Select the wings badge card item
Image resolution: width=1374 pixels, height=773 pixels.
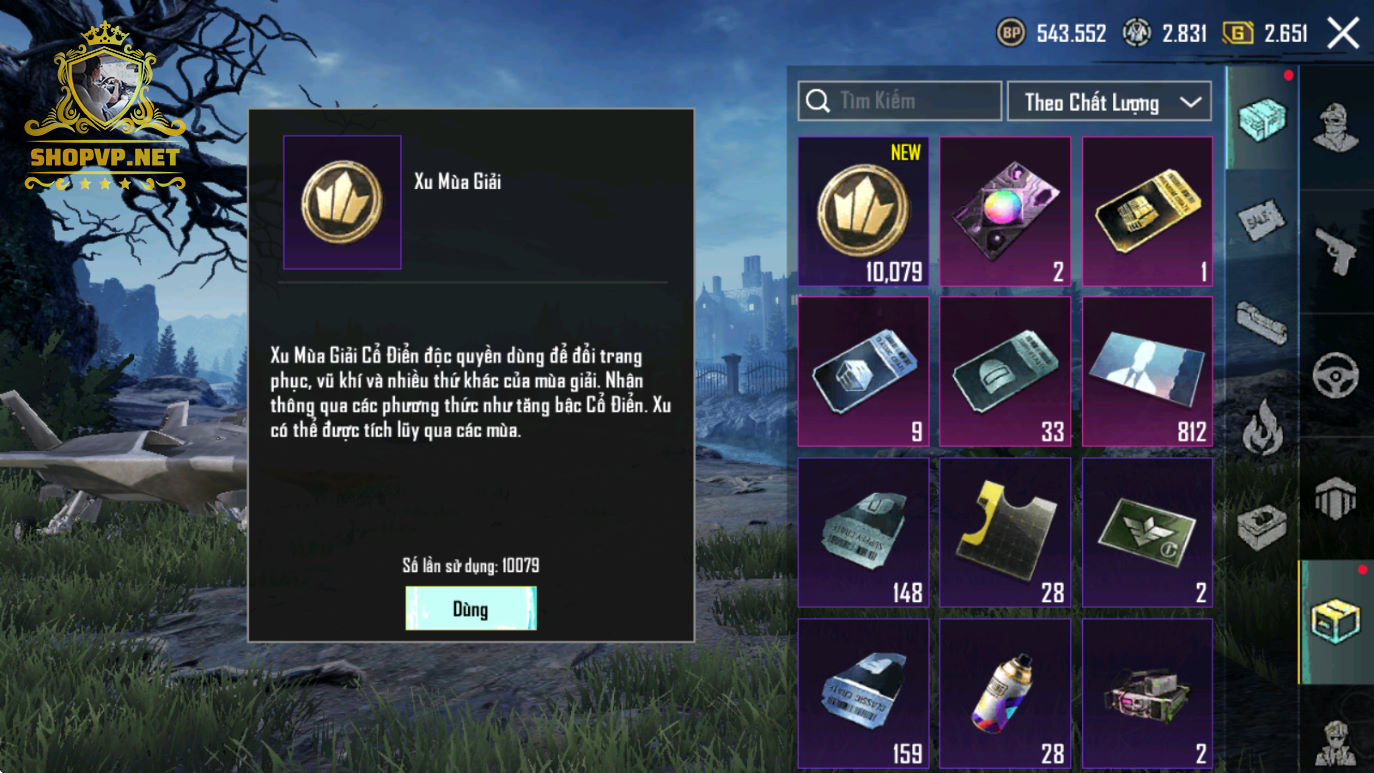(x=1147, y=533)
